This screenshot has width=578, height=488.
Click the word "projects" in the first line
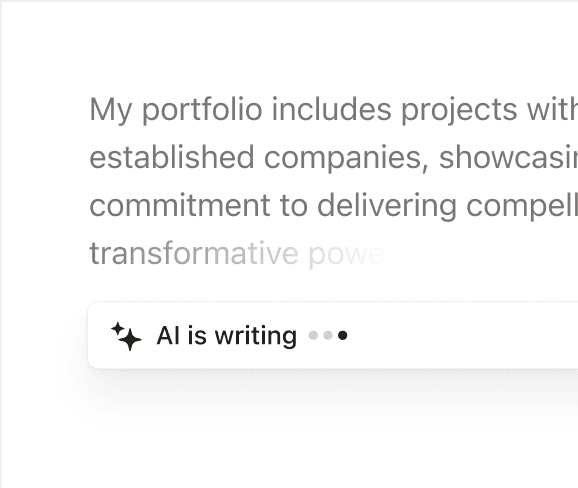click(x=459, y=109)
